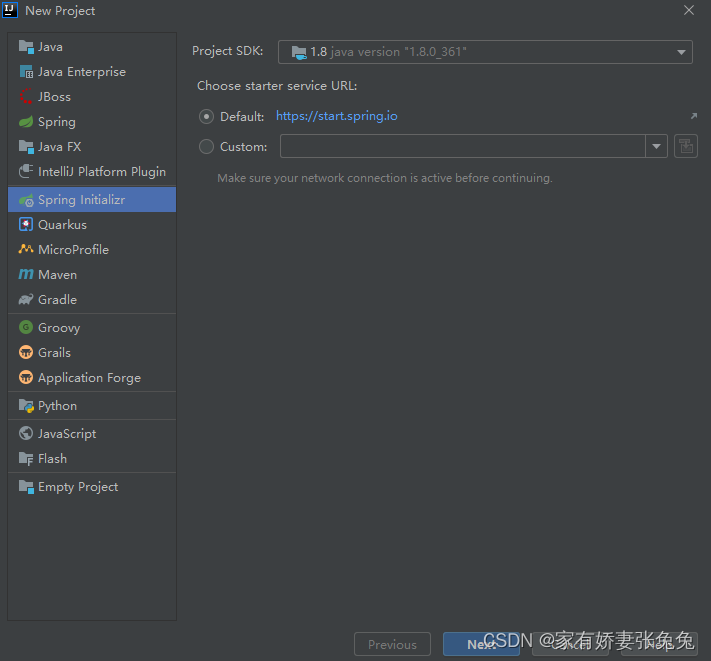711x661 pixels.
Task: Click the JavaScript globe icon
Action: 26,433
